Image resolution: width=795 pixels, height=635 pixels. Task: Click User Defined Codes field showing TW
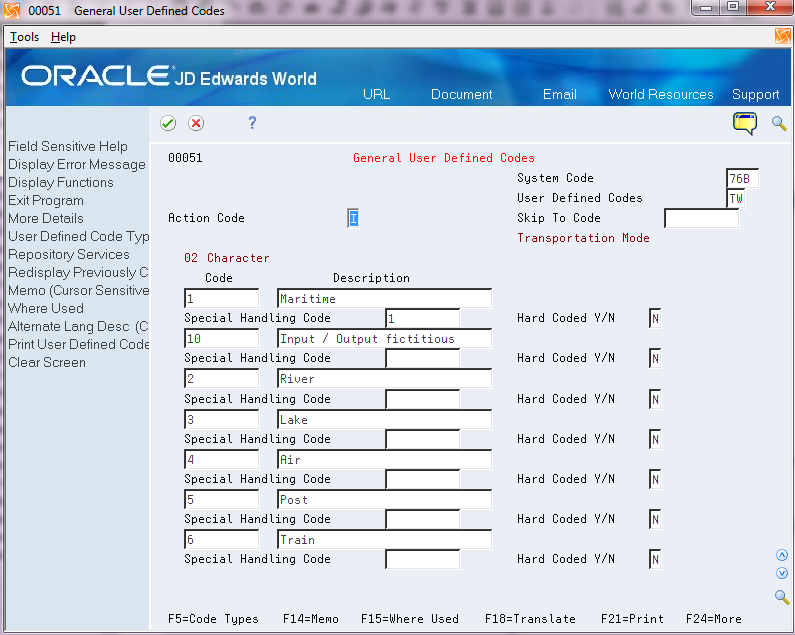(x=736, y=198)
